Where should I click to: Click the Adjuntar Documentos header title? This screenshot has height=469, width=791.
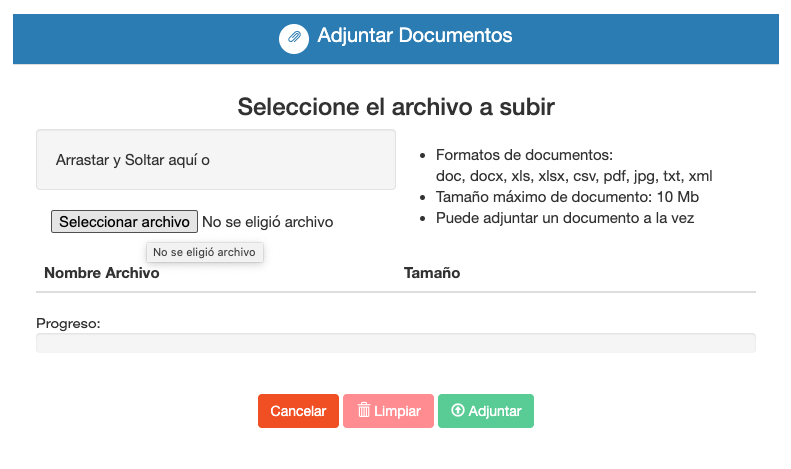point(415,35)
